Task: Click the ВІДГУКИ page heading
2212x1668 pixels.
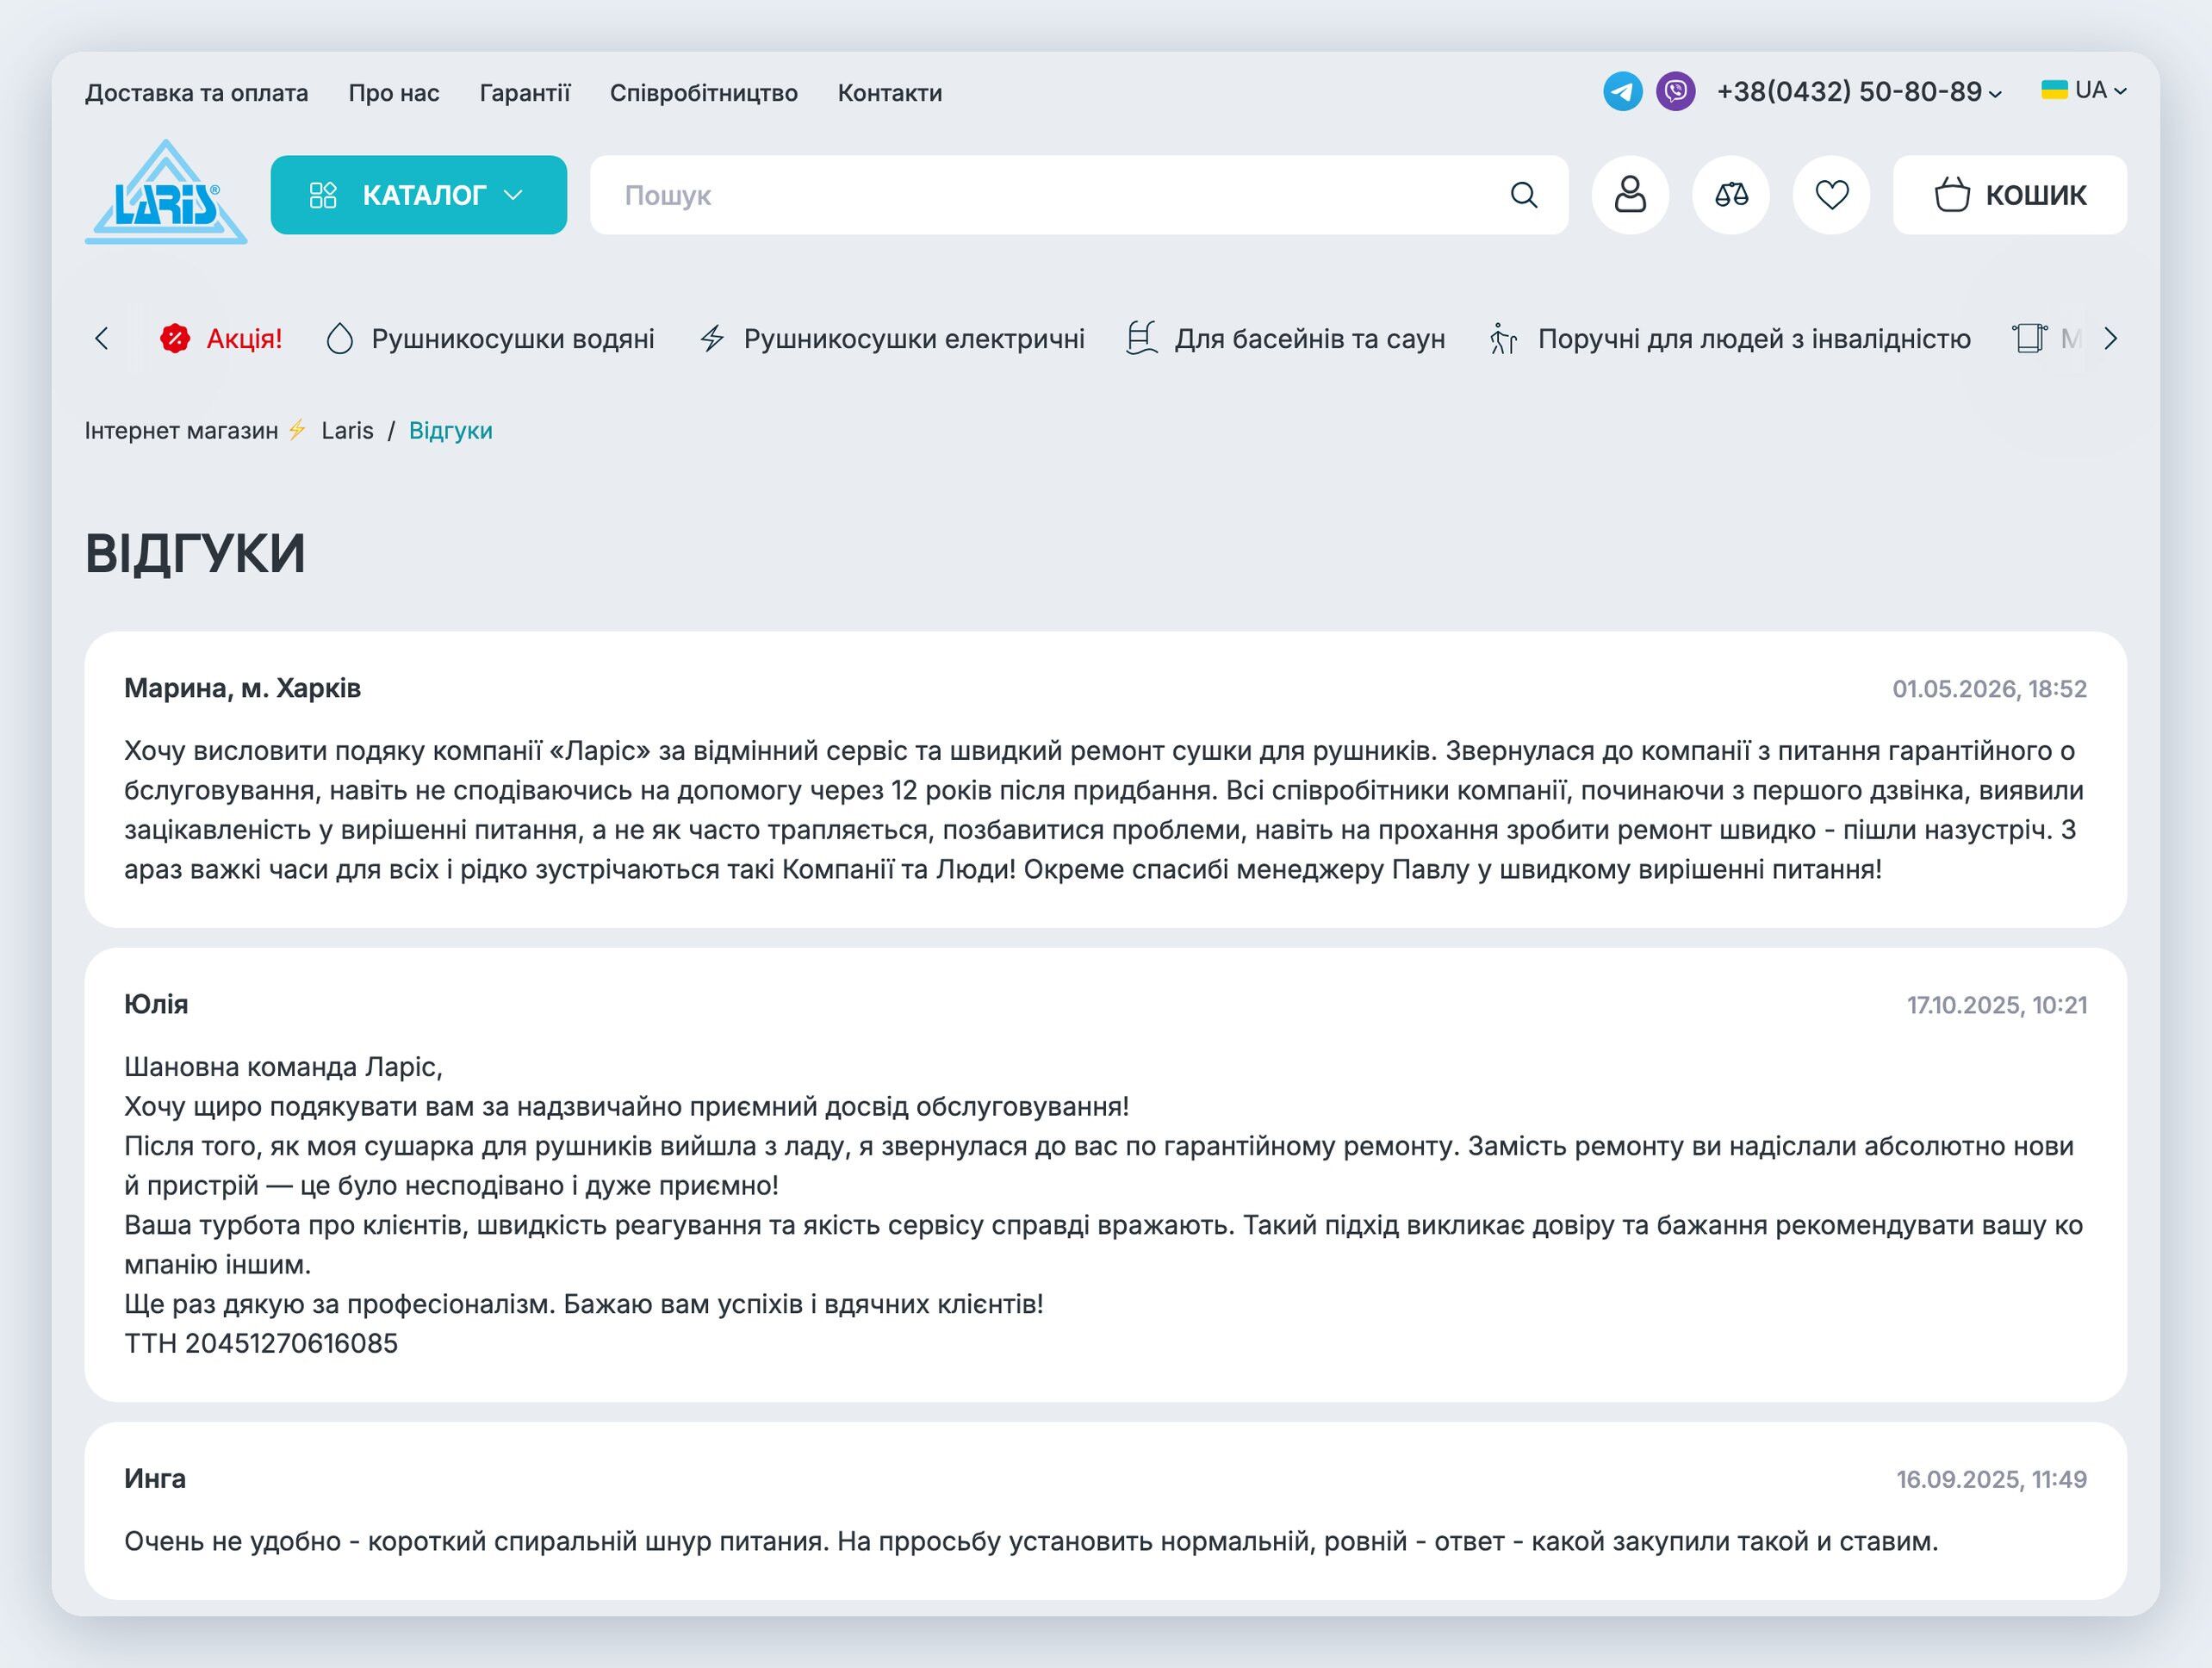Action: (x=195, y=553)
